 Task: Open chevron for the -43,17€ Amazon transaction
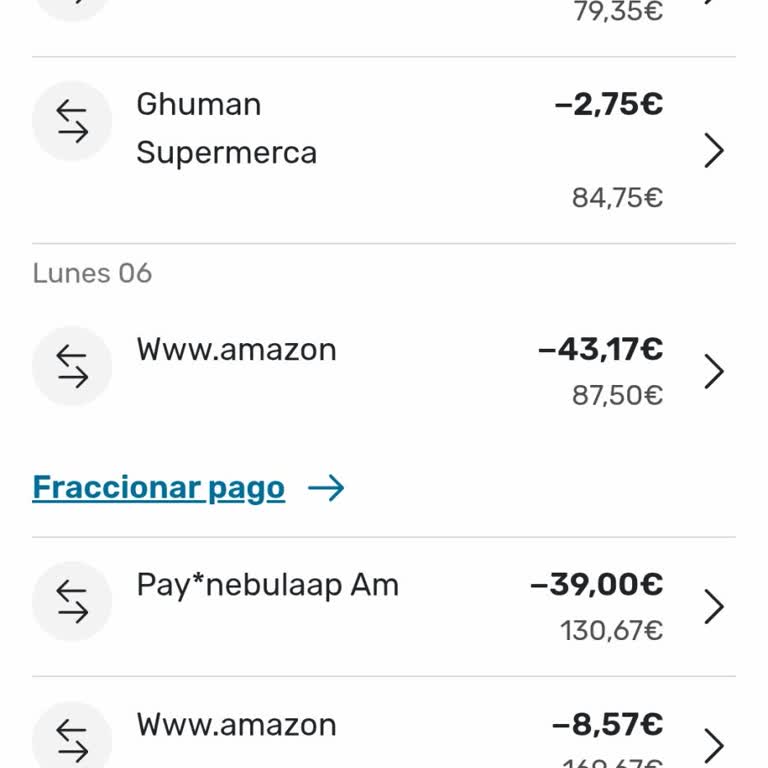click(x=714, y=371)
